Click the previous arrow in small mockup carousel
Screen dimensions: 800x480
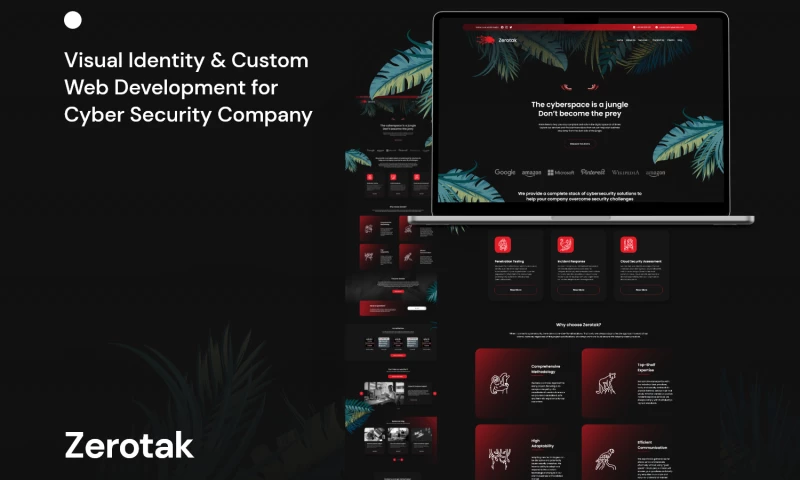point(361,393)
